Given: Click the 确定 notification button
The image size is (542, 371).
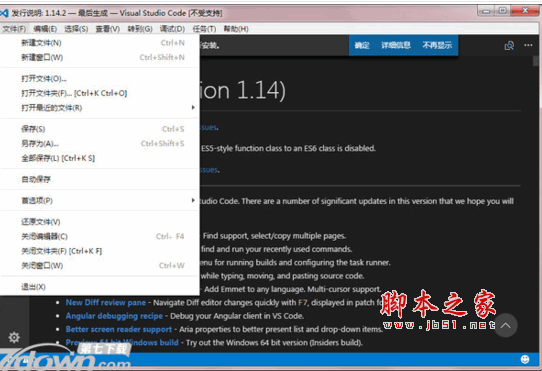Looking at the screenshot, I should (362, 45).
